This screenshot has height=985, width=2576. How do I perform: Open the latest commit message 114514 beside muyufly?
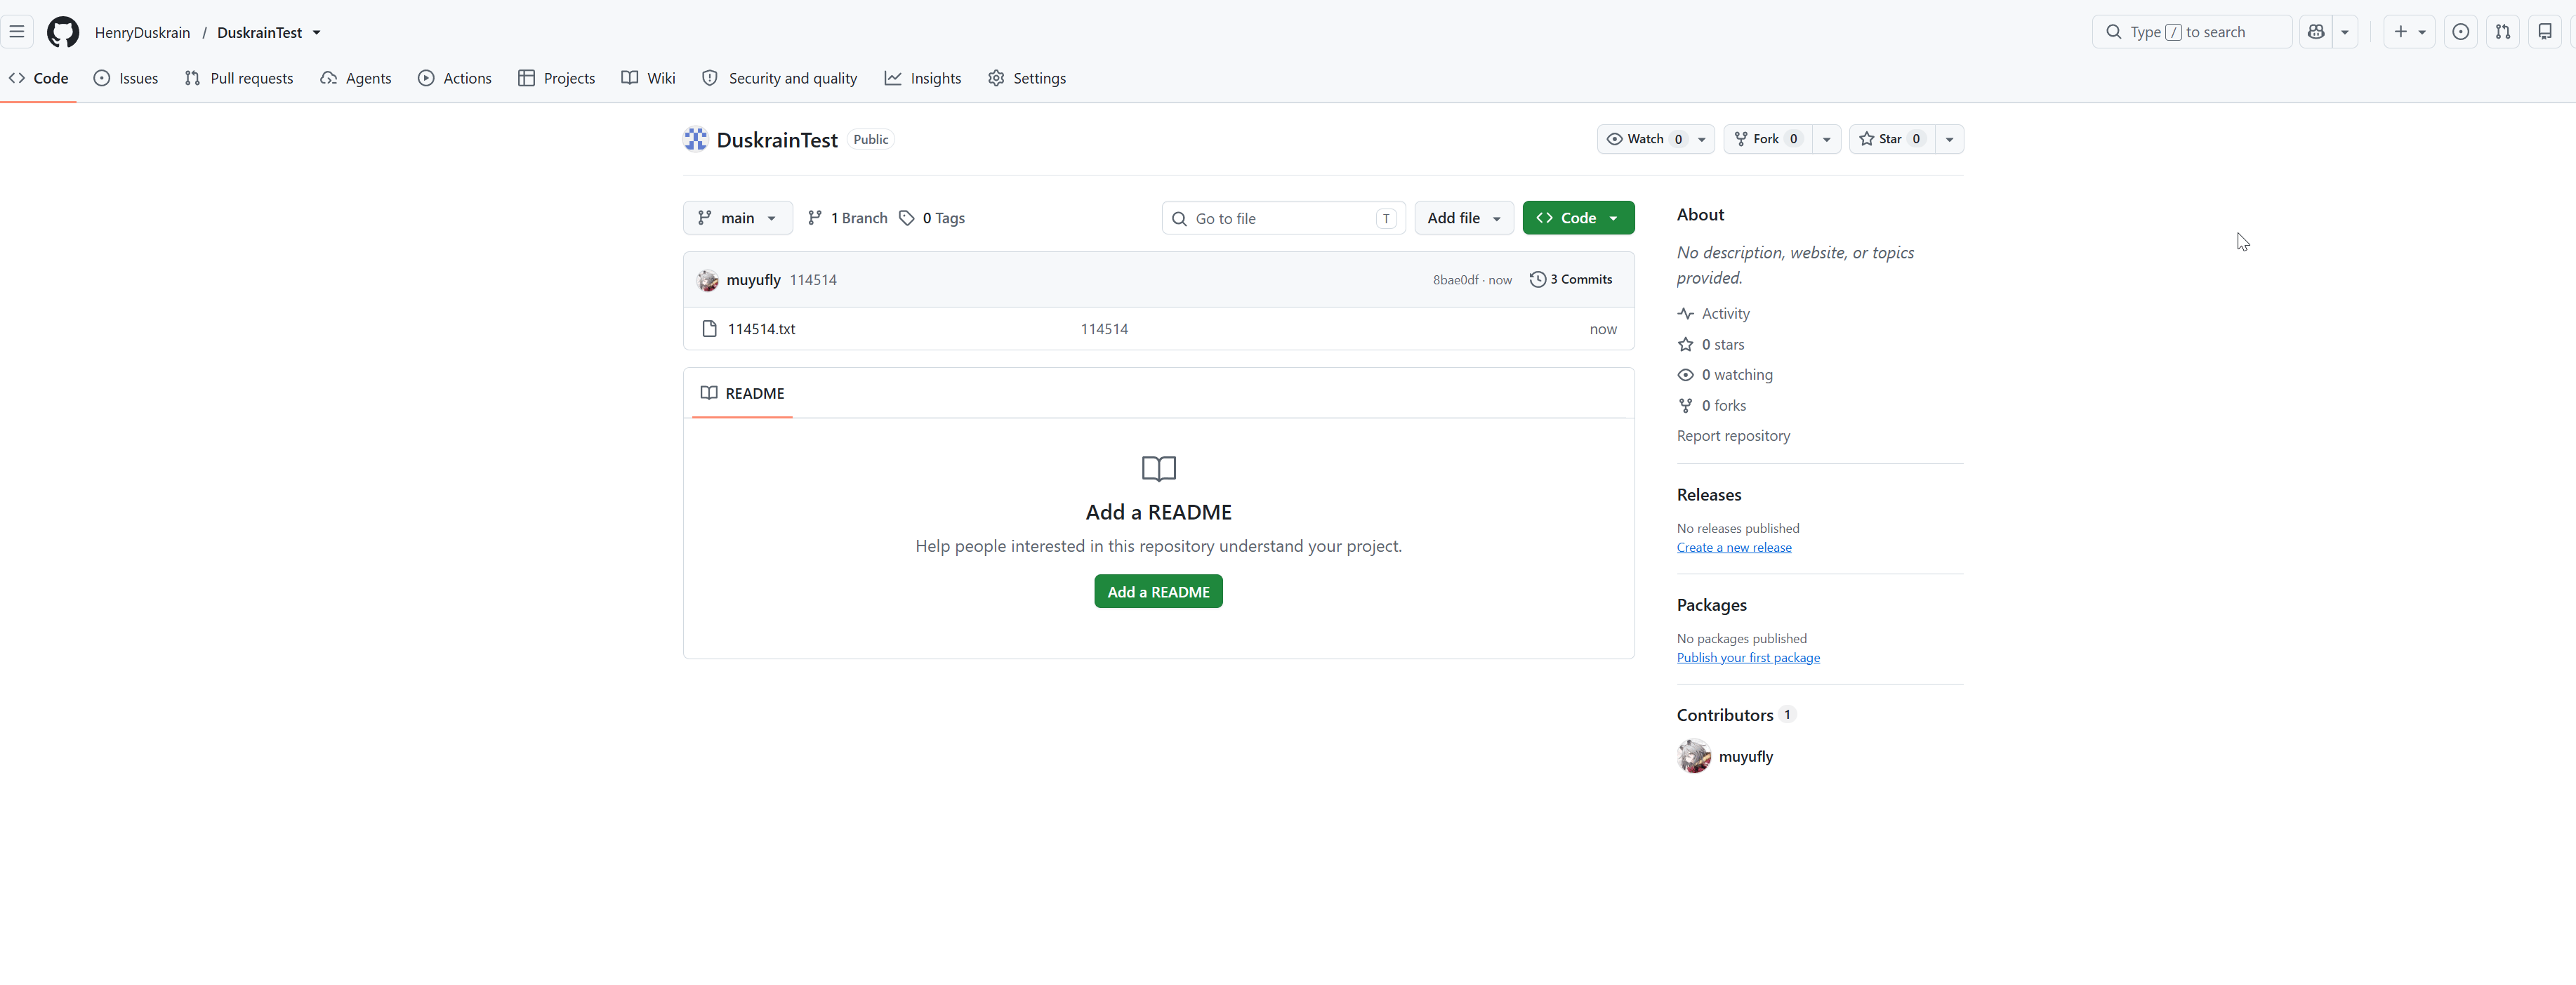click(x=813, y=280)
